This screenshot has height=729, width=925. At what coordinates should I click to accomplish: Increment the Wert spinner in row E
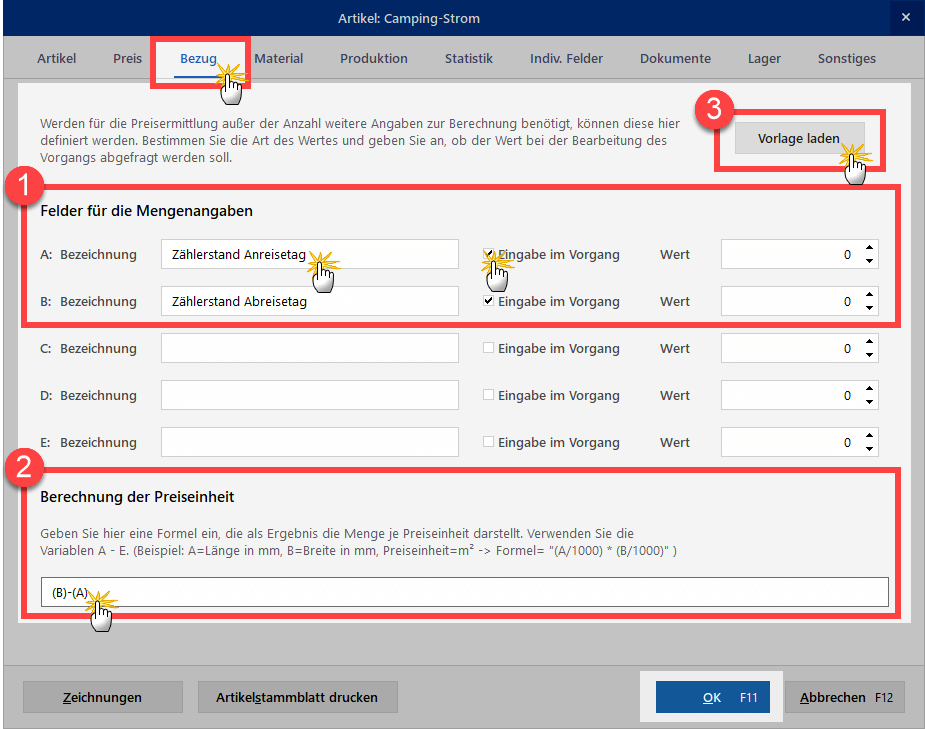pyautogui.click(x=869, y=437)
